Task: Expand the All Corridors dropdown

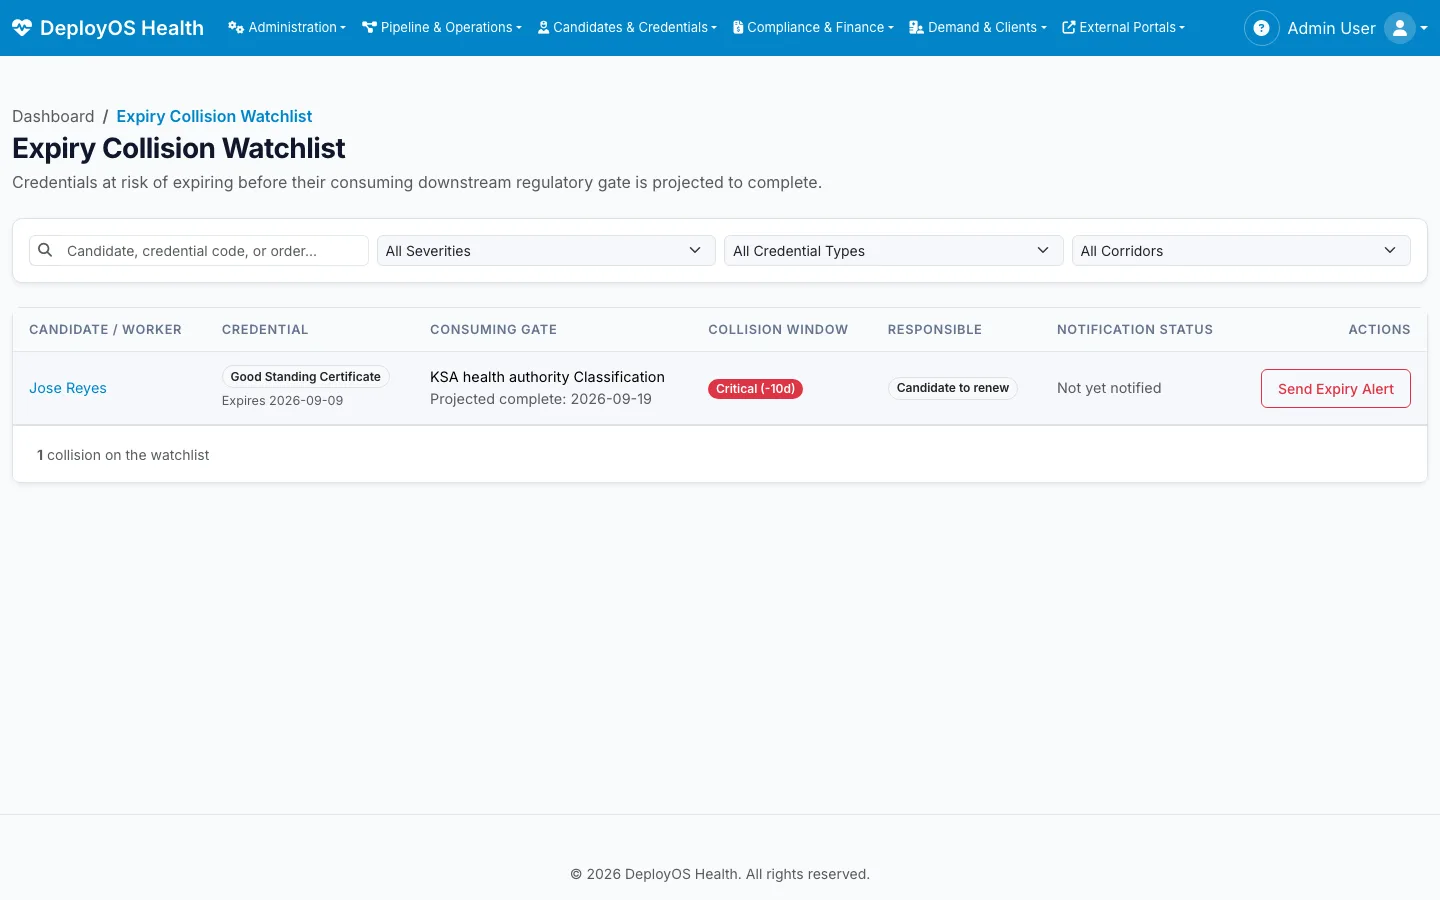Action: click(x=1241, y=251)
